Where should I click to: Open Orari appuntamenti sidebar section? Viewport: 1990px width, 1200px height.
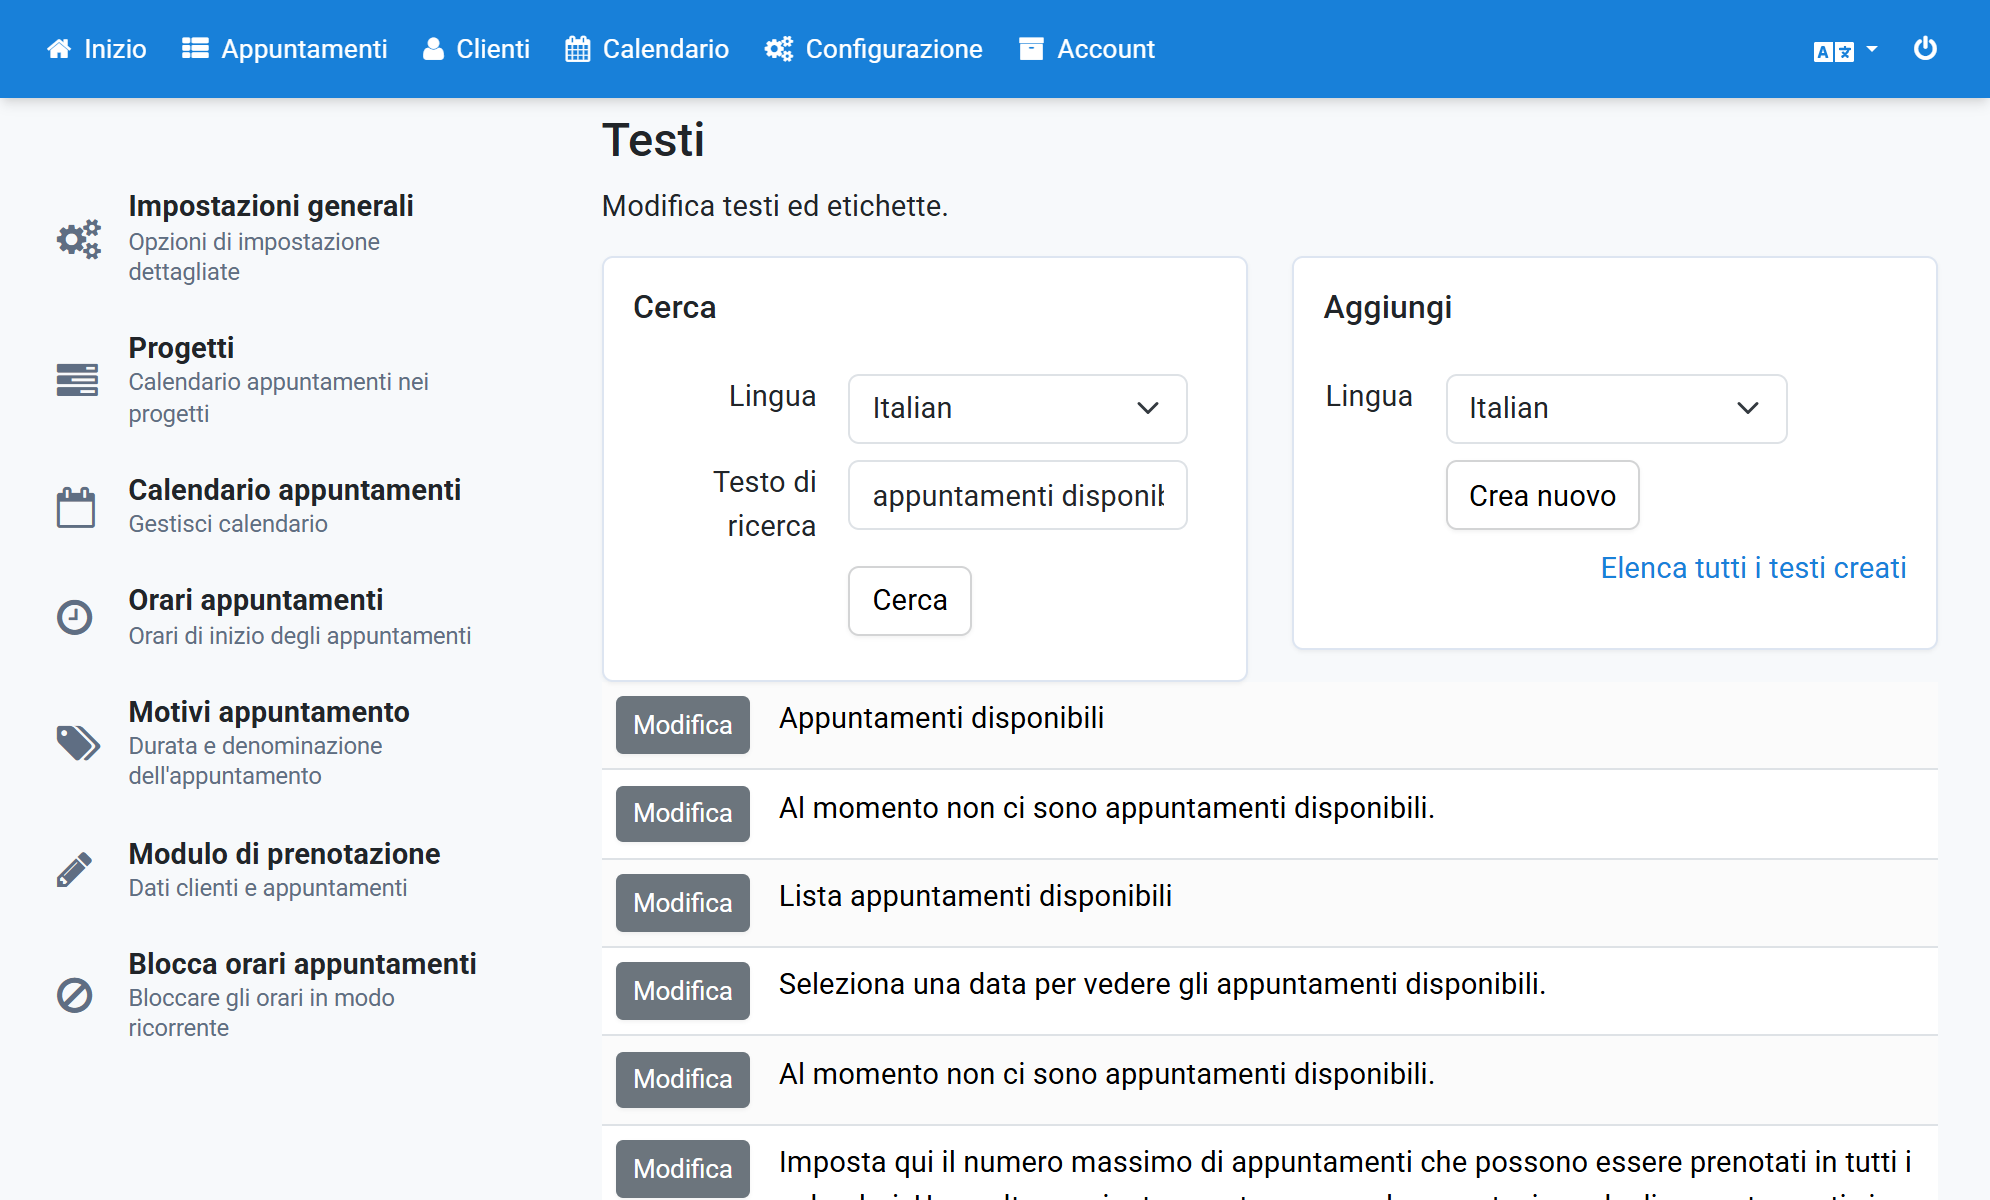pyautogui.click(x=256, y=600)
